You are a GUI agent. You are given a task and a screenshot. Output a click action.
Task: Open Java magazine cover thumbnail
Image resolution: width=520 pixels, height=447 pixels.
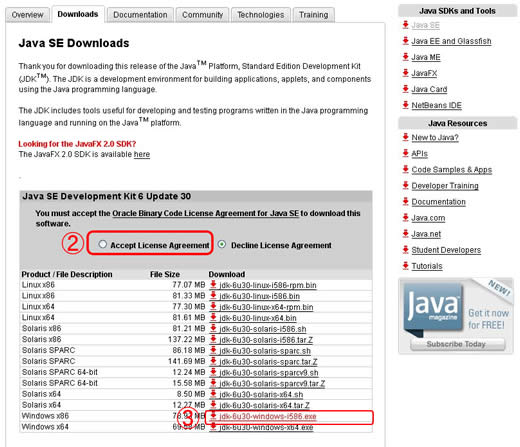tap(433, 307)
